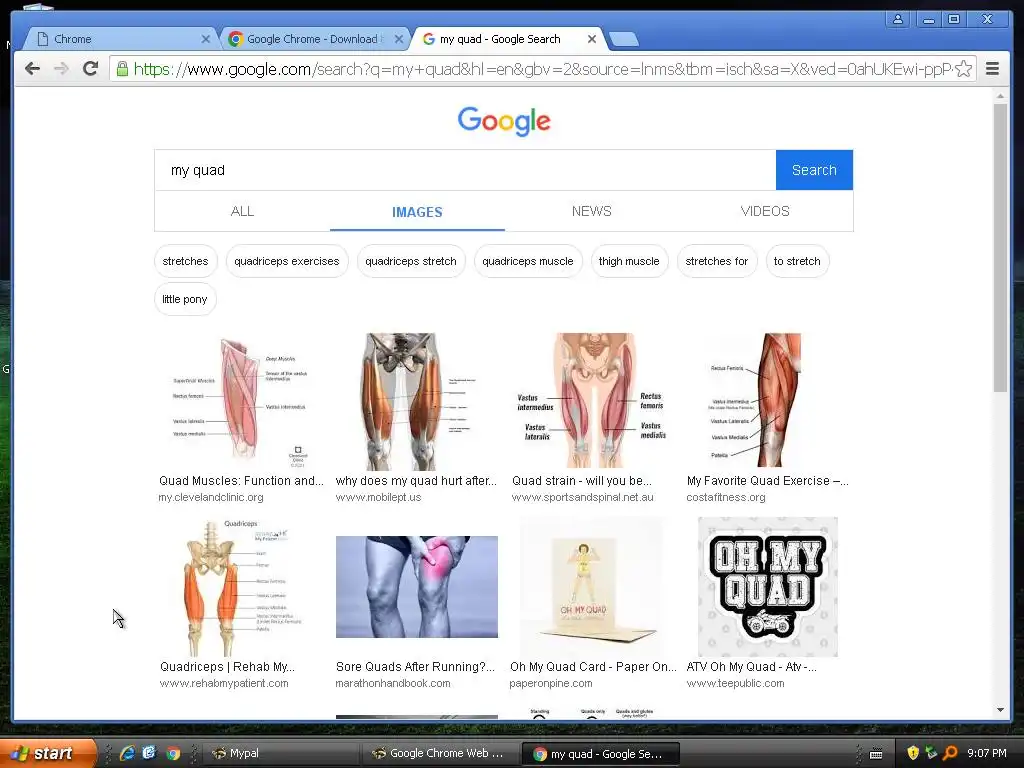
Task: Click the scrollbar down arrow
Action: (x=1000, y=710)
